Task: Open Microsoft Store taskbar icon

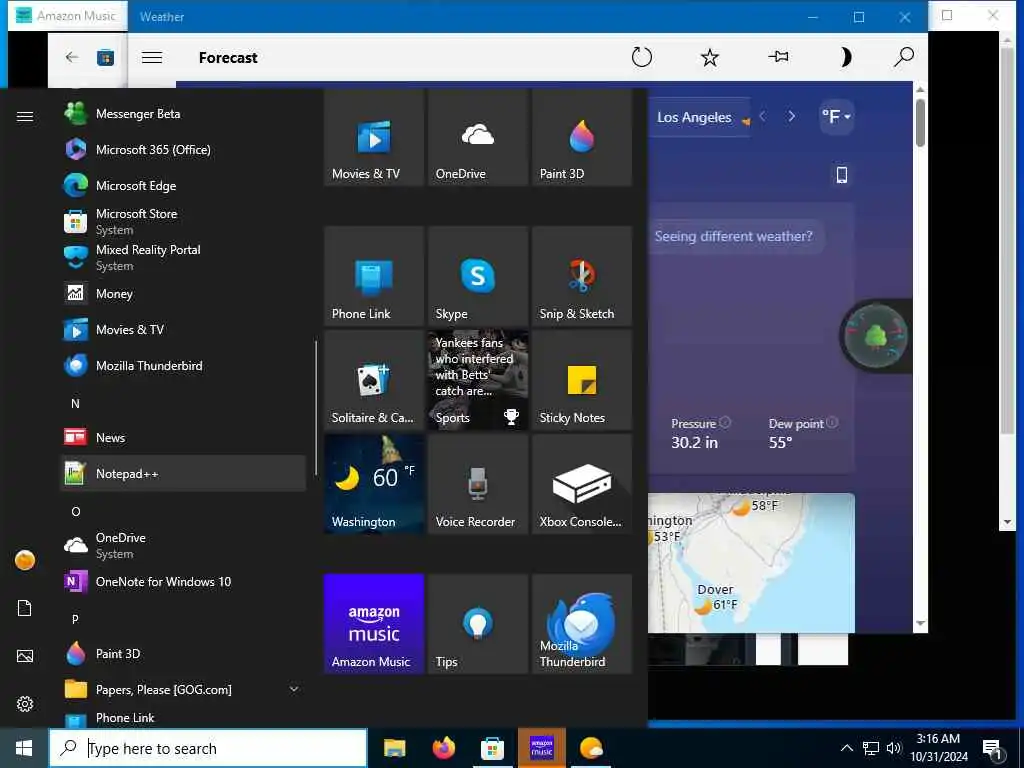Action: (492, 748)
